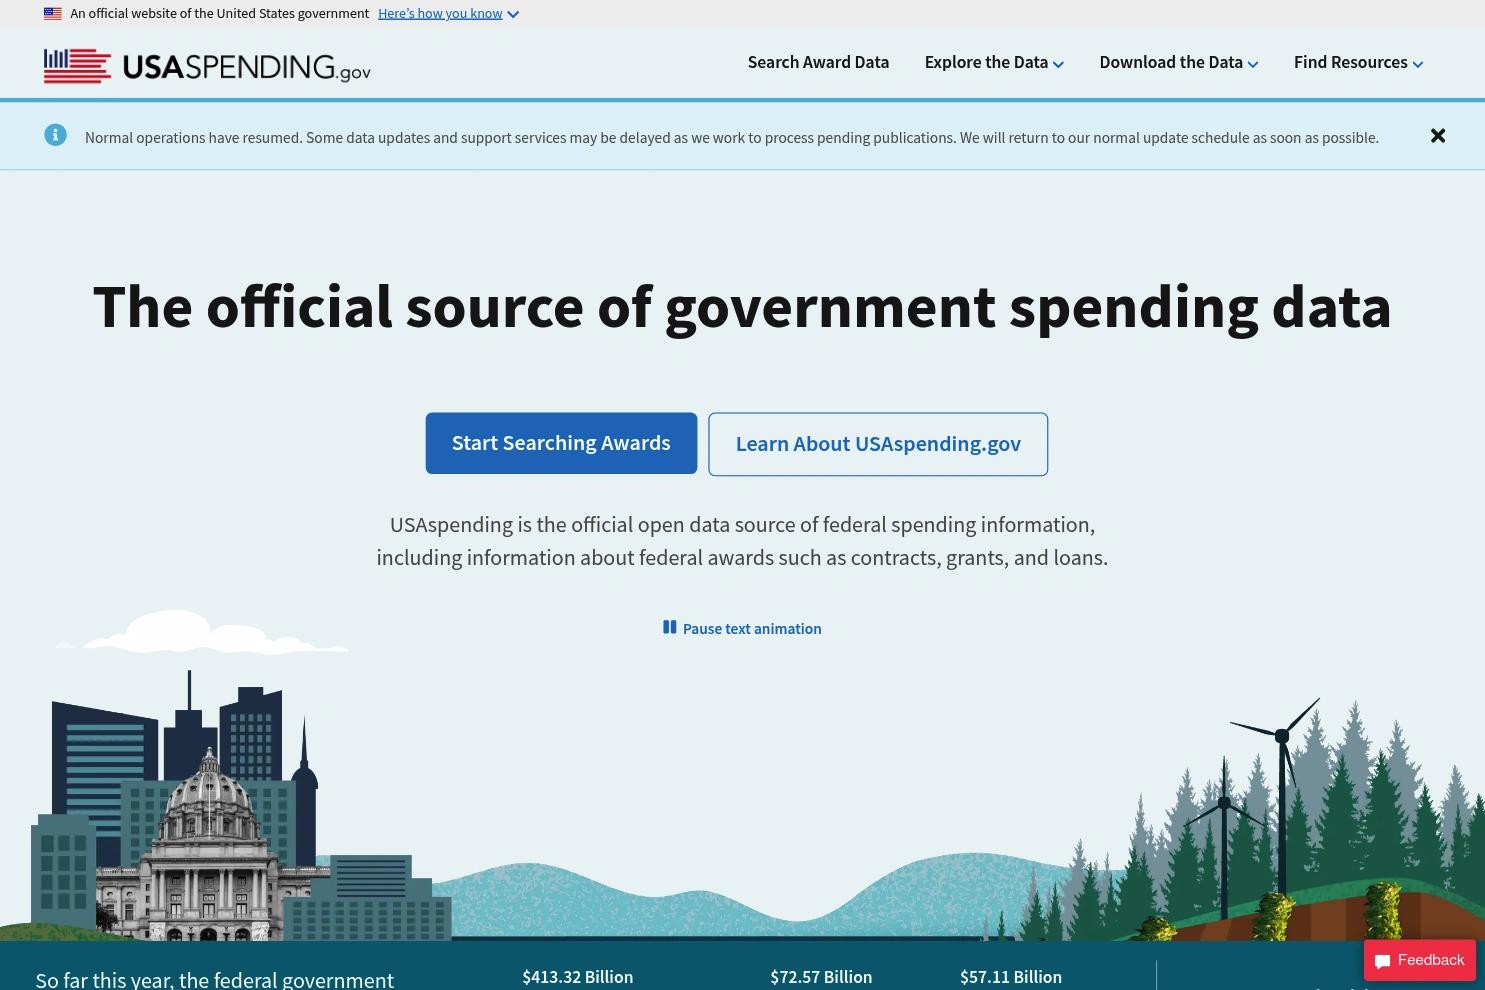Expand the Explore the Data menu
Image resolution: width=1485 pixels, height=990 pixels.
point(994,62)
